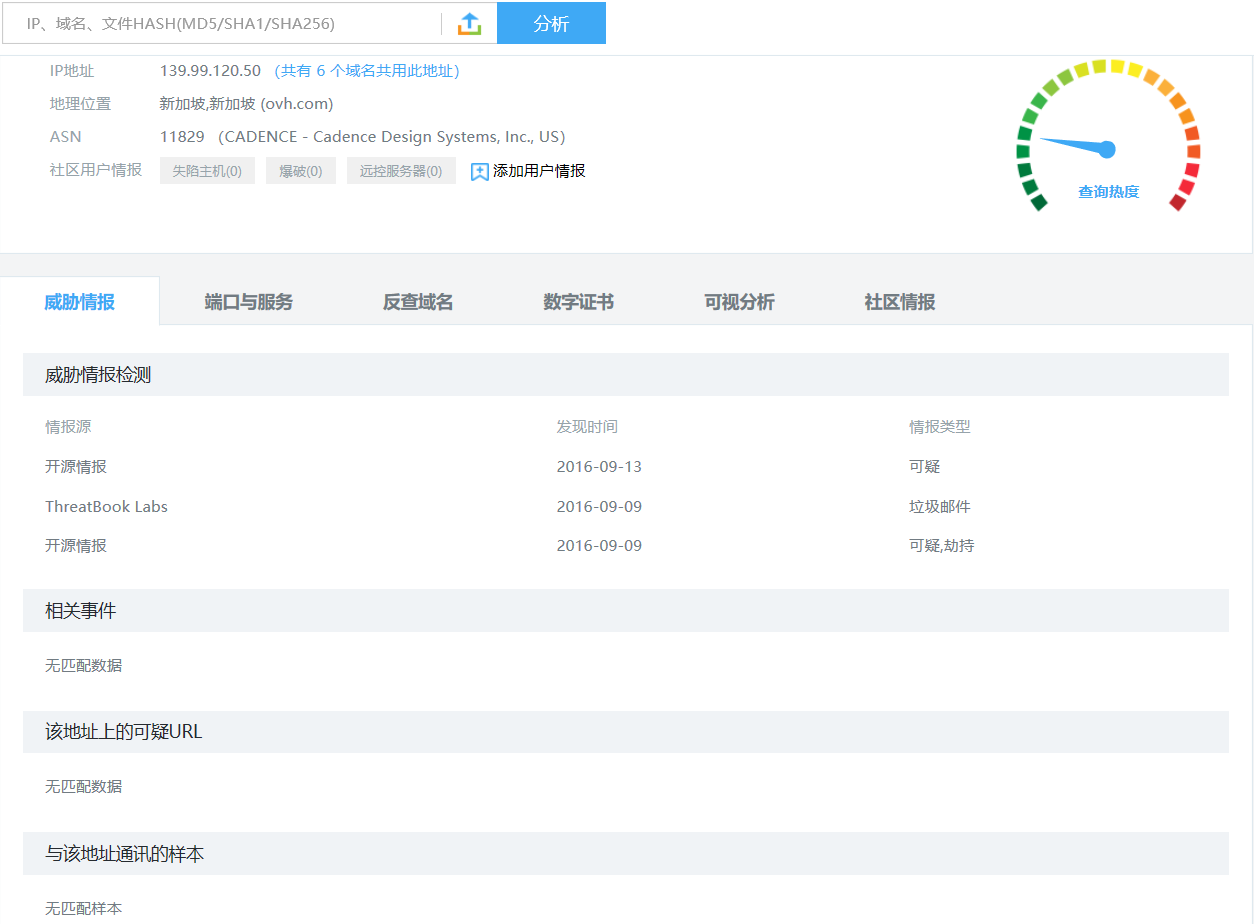Click the add user intelligence bookmark icon

[479, 171]
